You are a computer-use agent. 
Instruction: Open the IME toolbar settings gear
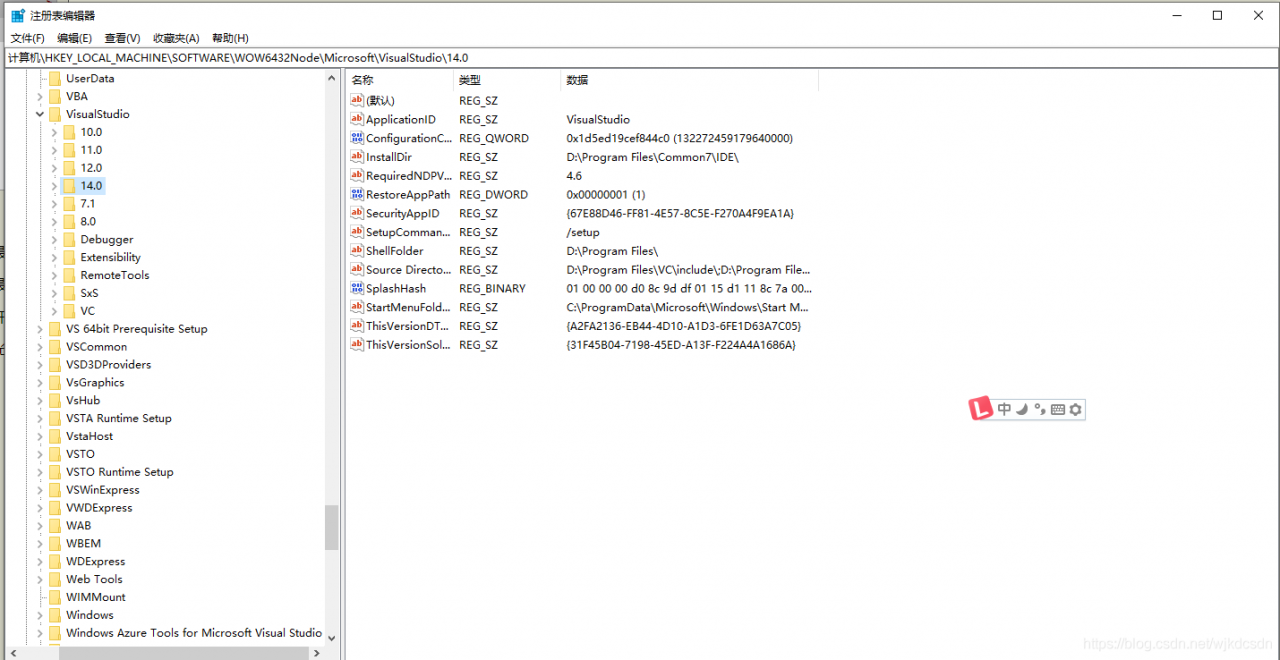click(1076, 409)
